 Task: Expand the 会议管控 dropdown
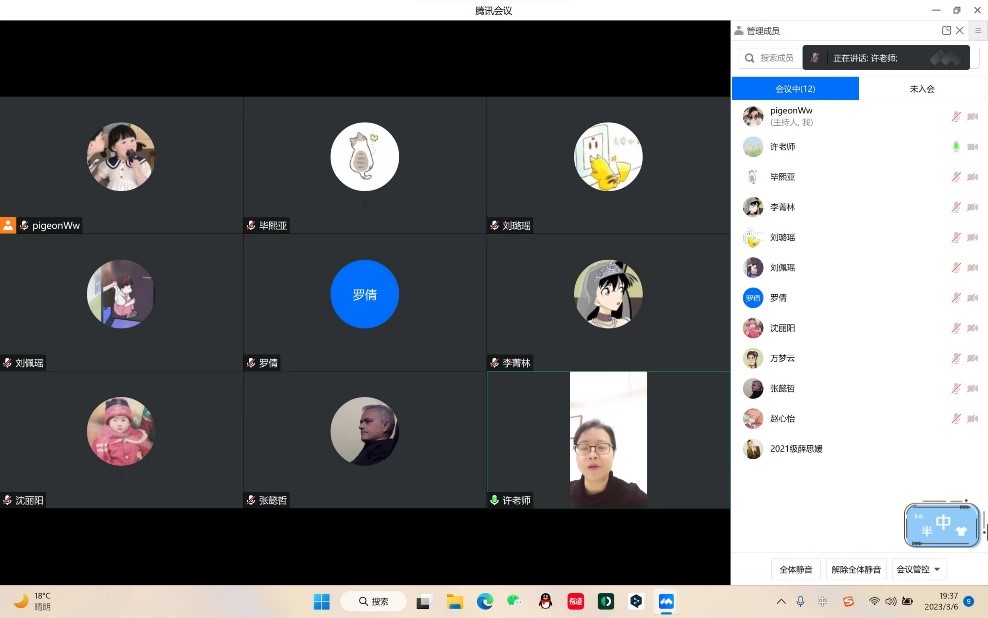pos(918,569)
